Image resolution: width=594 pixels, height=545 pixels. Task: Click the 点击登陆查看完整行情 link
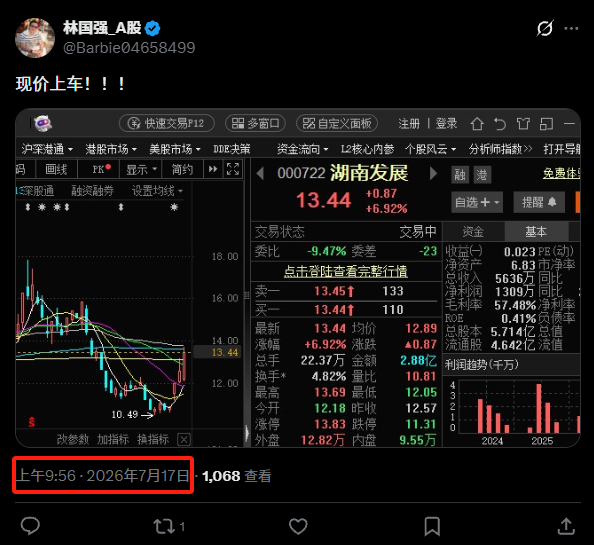click(x=345, y=271)
